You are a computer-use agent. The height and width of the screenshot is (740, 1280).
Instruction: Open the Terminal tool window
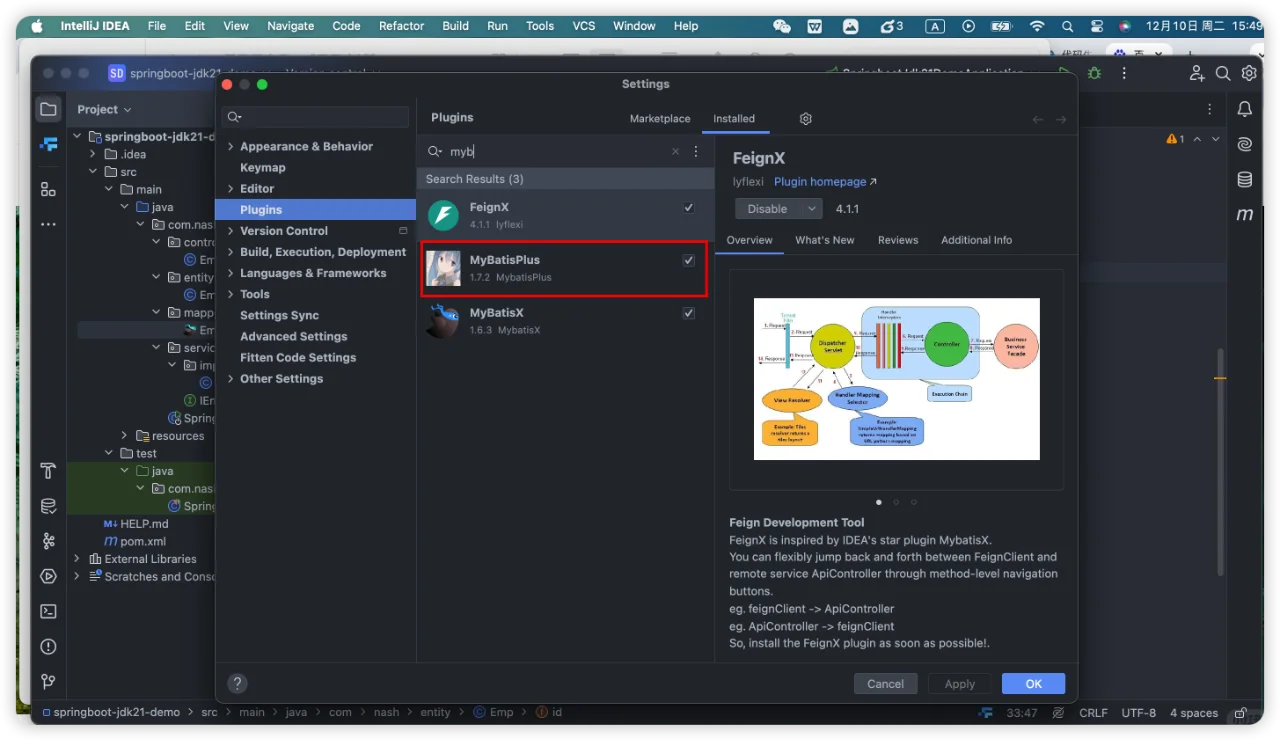tap(48, 611)
